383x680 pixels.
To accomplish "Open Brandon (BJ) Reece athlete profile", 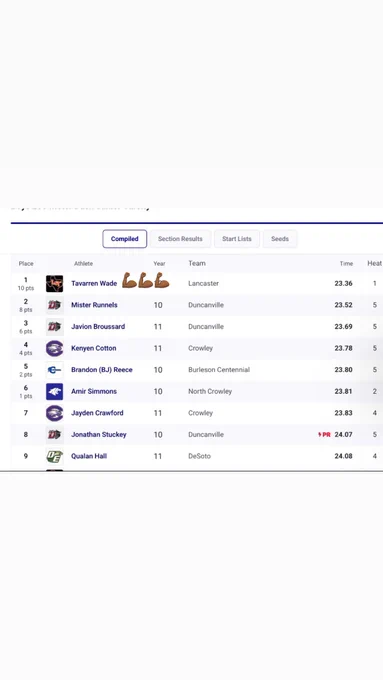I will pos(102,370).
